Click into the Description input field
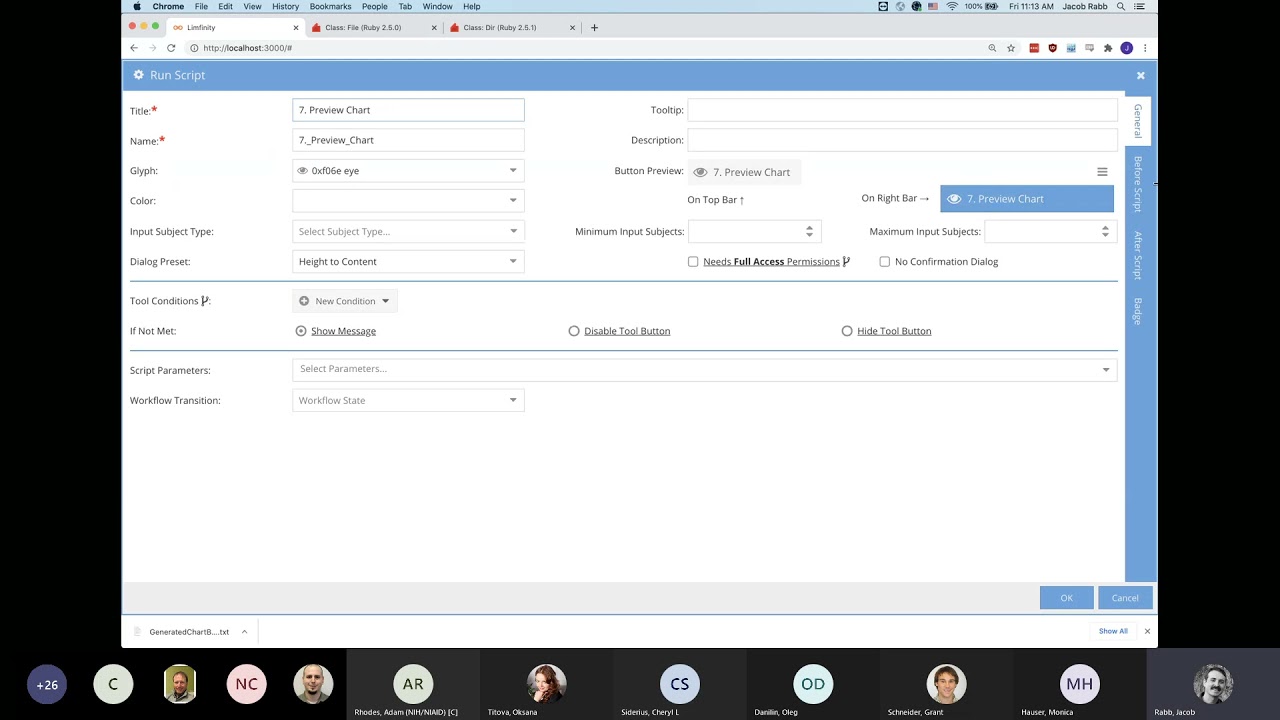The height and width of the screenshot is (720, 1280). click(902, 140)
